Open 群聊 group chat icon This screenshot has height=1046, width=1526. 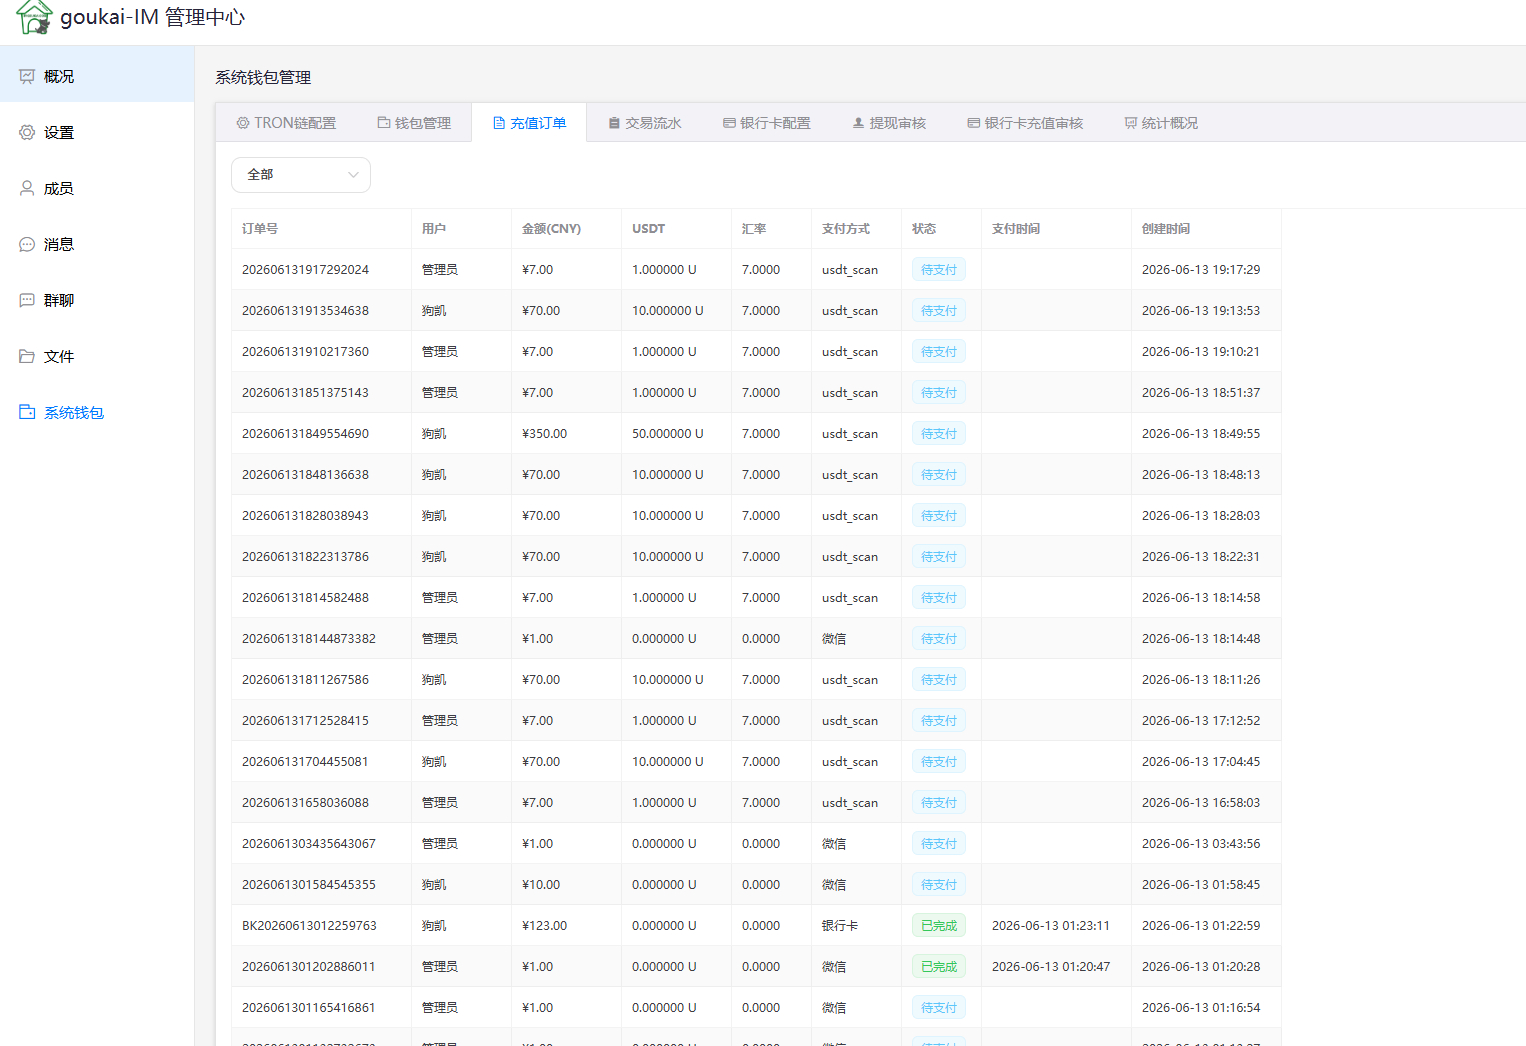27,300
